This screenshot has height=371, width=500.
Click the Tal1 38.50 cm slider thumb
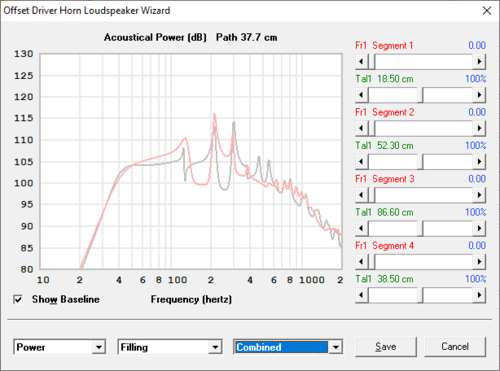click(x=420, y=295)
